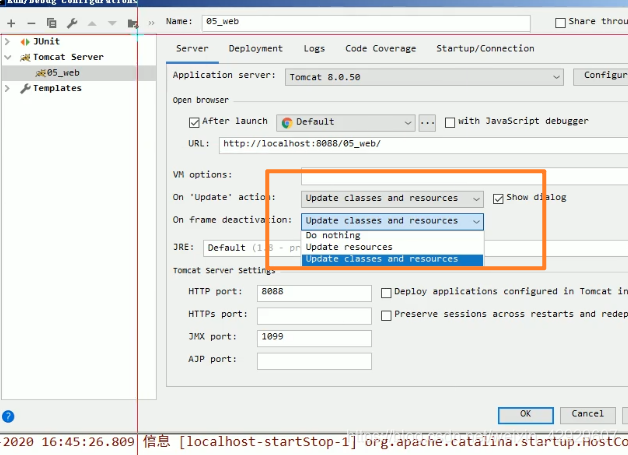
Task: Click the Move into folder icon
Action: 133,23
